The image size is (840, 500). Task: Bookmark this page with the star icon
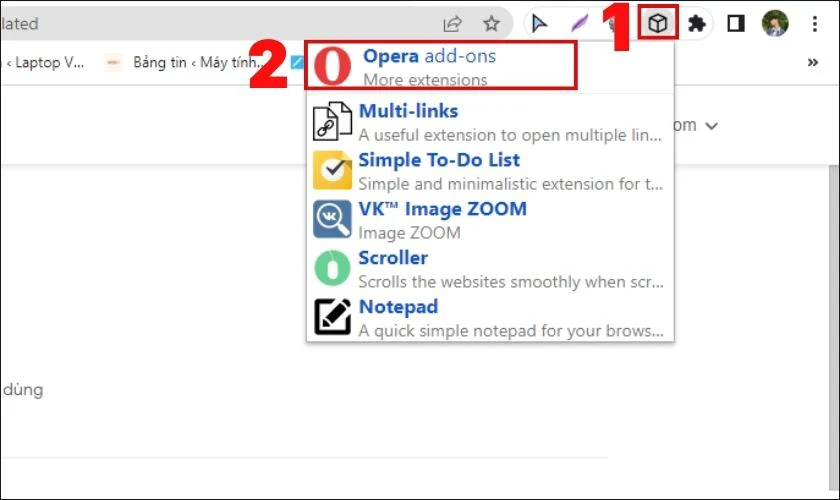click(x=491, y=23)
